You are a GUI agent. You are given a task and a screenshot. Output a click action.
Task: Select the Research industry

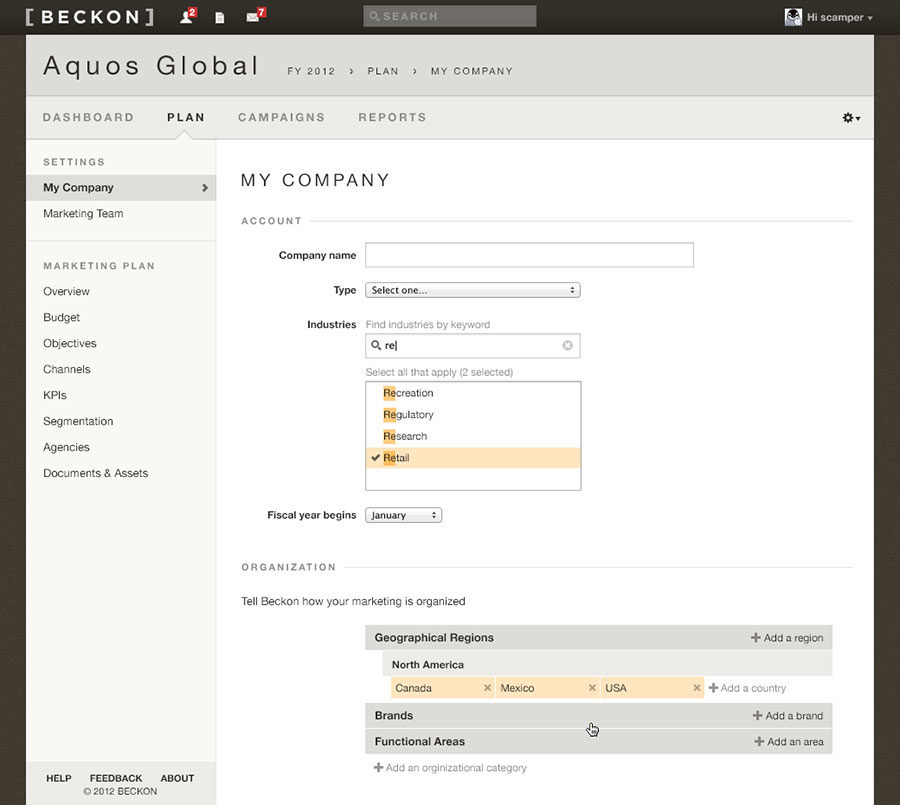pos(473,436)
